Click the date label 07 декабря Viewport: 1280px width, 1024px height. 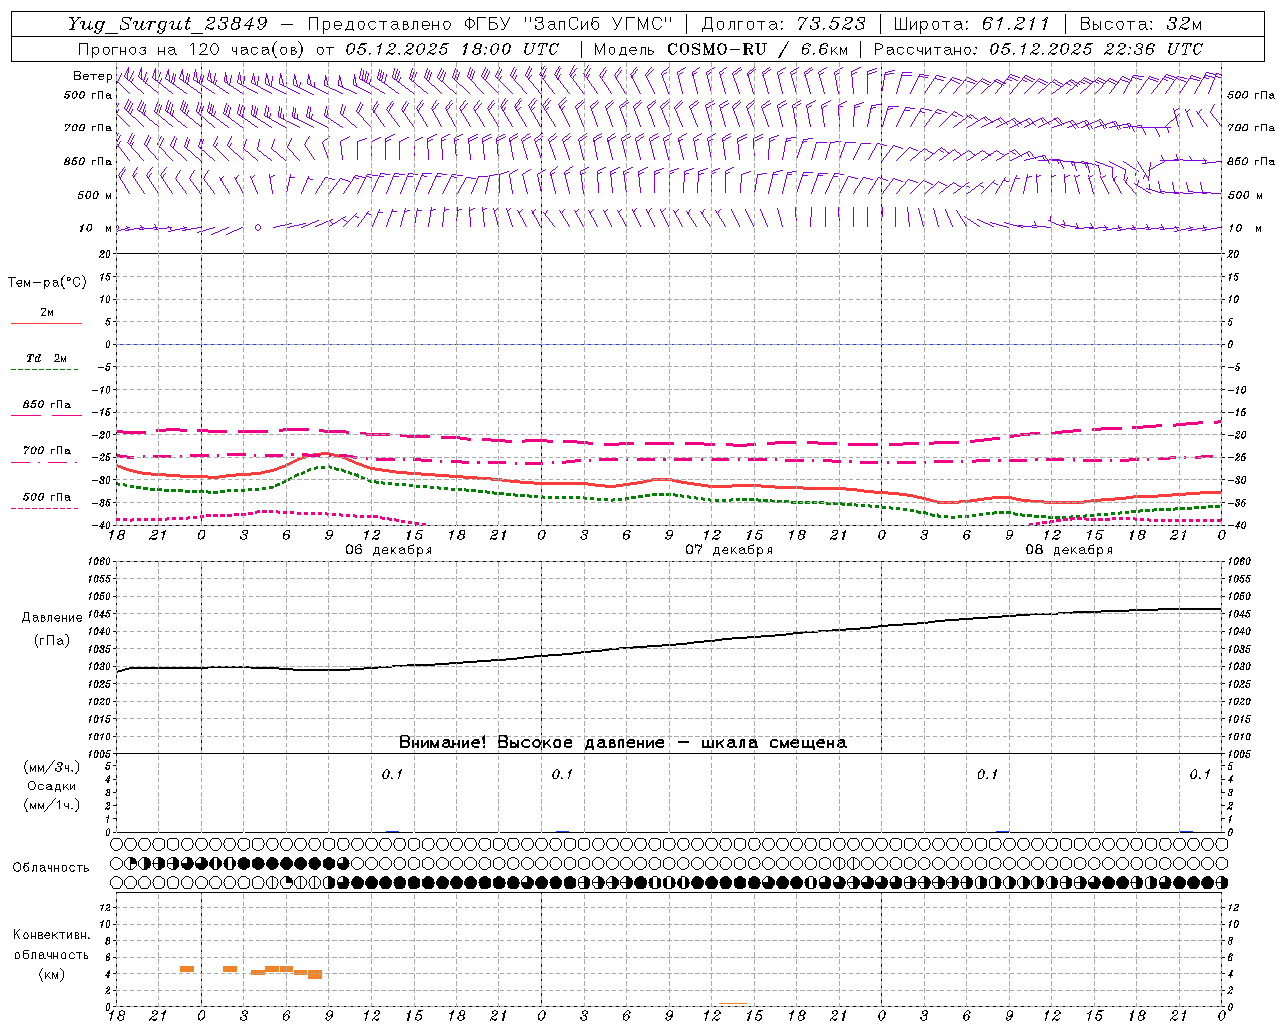[729, 550]
